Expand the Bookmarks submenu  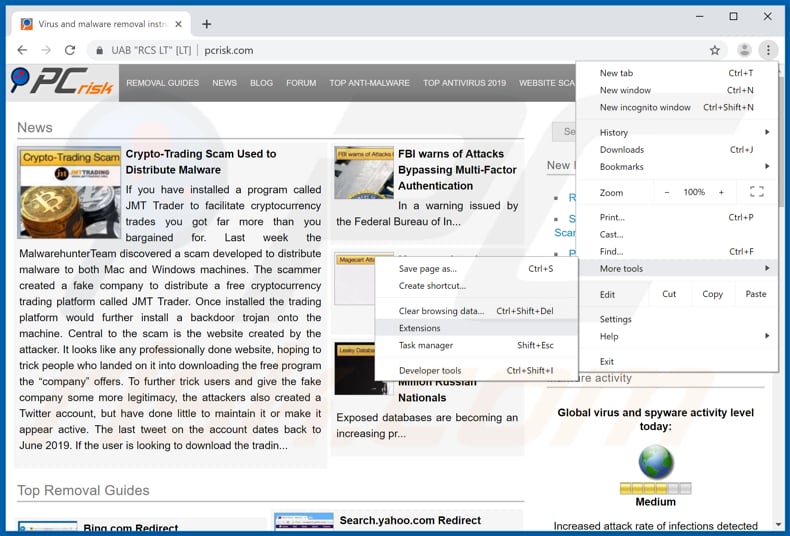click(677, 167)
